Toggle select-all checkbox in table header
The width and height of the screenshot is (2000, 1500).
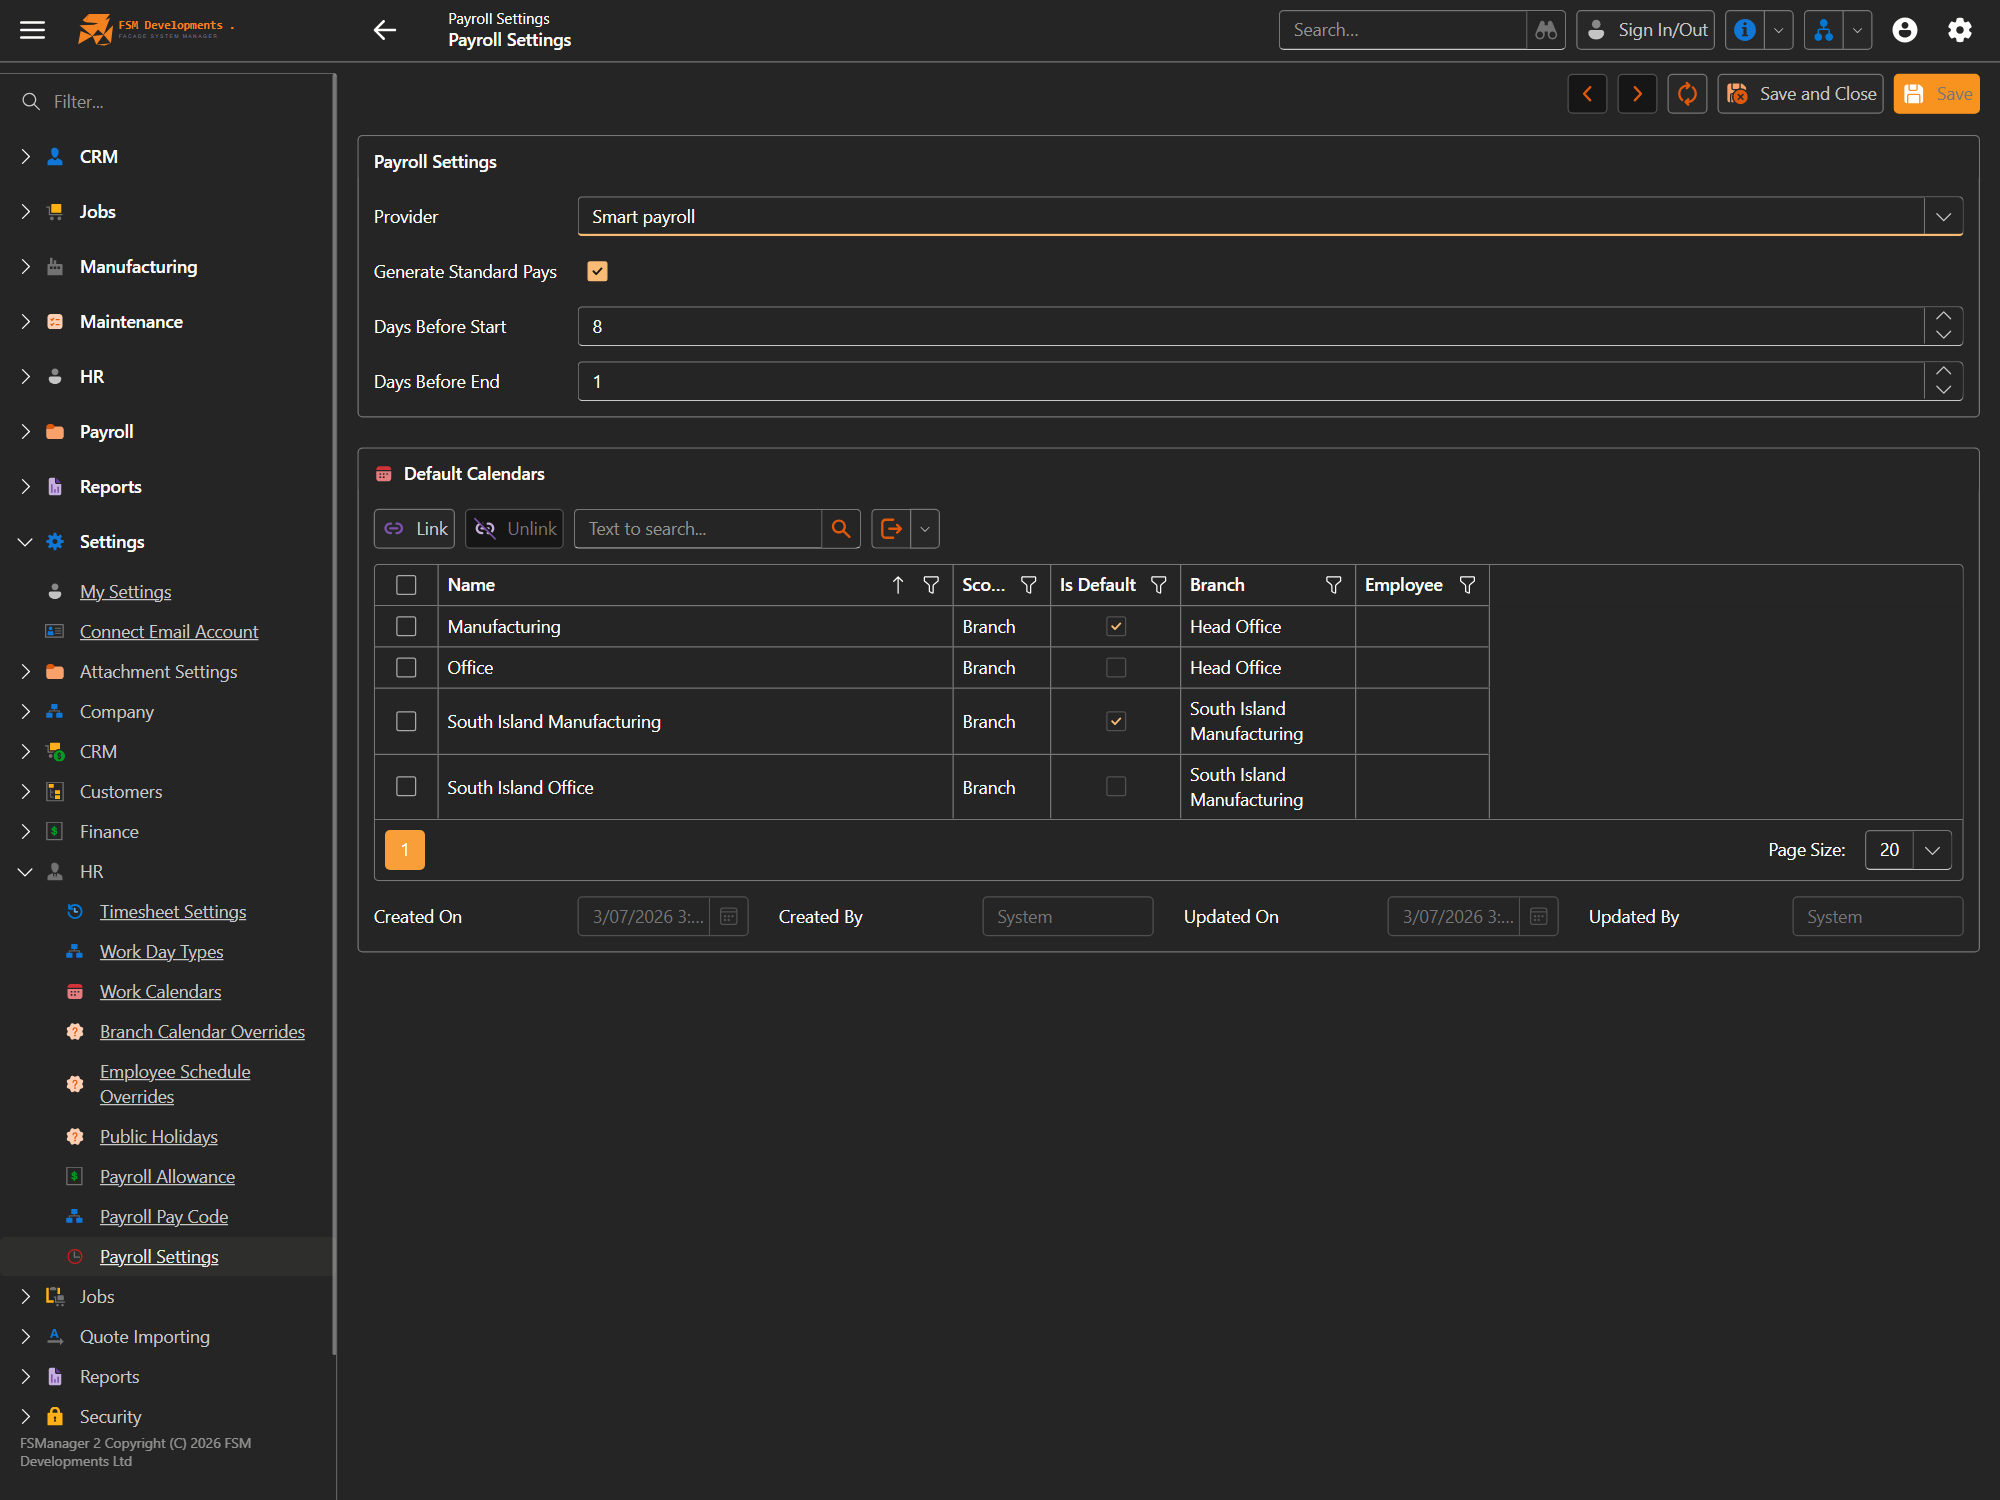(x=406, y=585)
